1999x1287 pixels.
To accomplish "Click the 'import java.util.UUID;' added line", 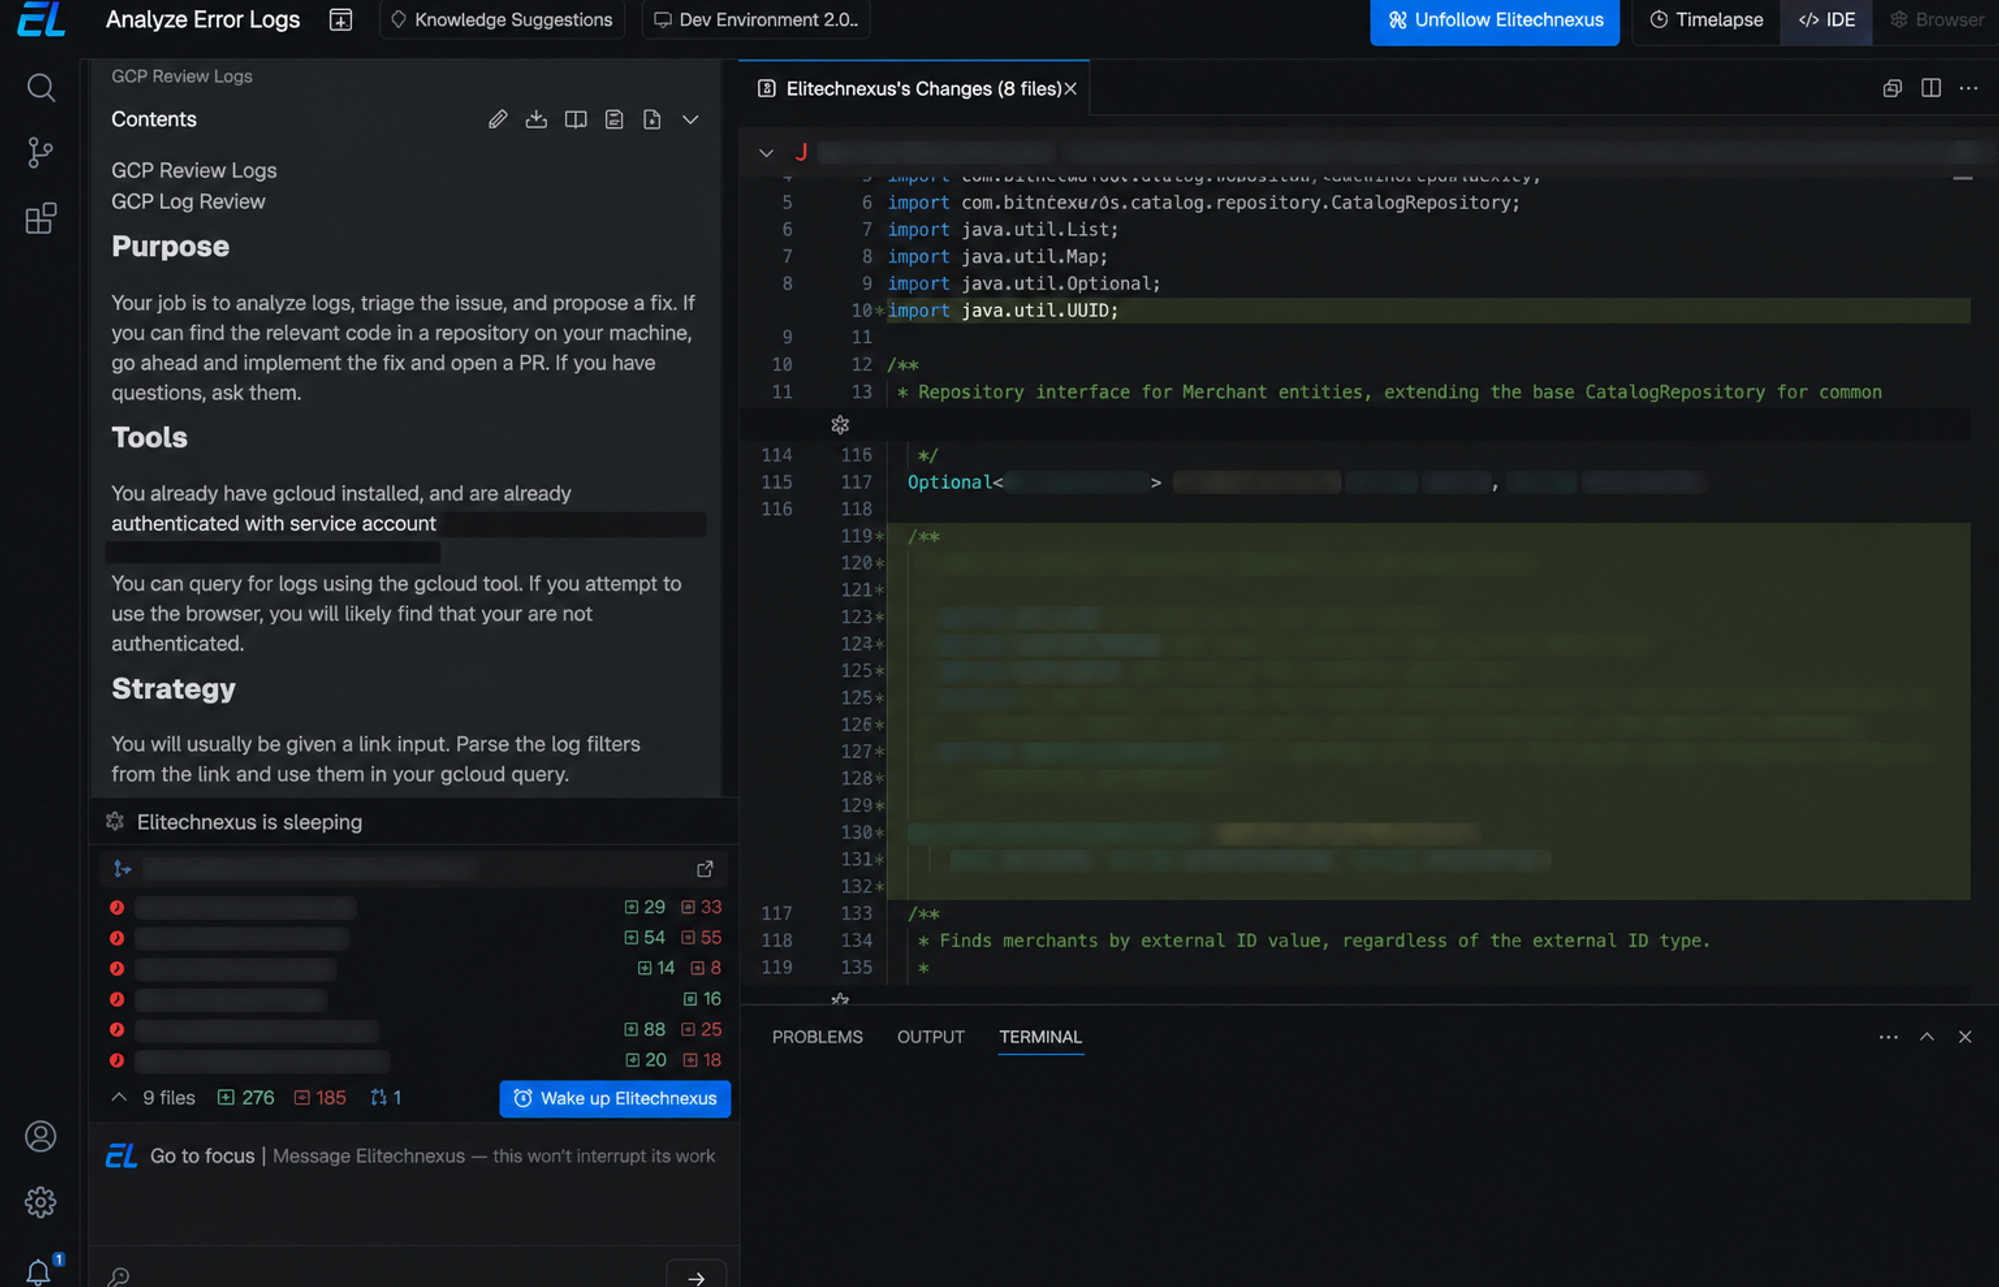I will pyautogui.click(x=1003, y=311).
